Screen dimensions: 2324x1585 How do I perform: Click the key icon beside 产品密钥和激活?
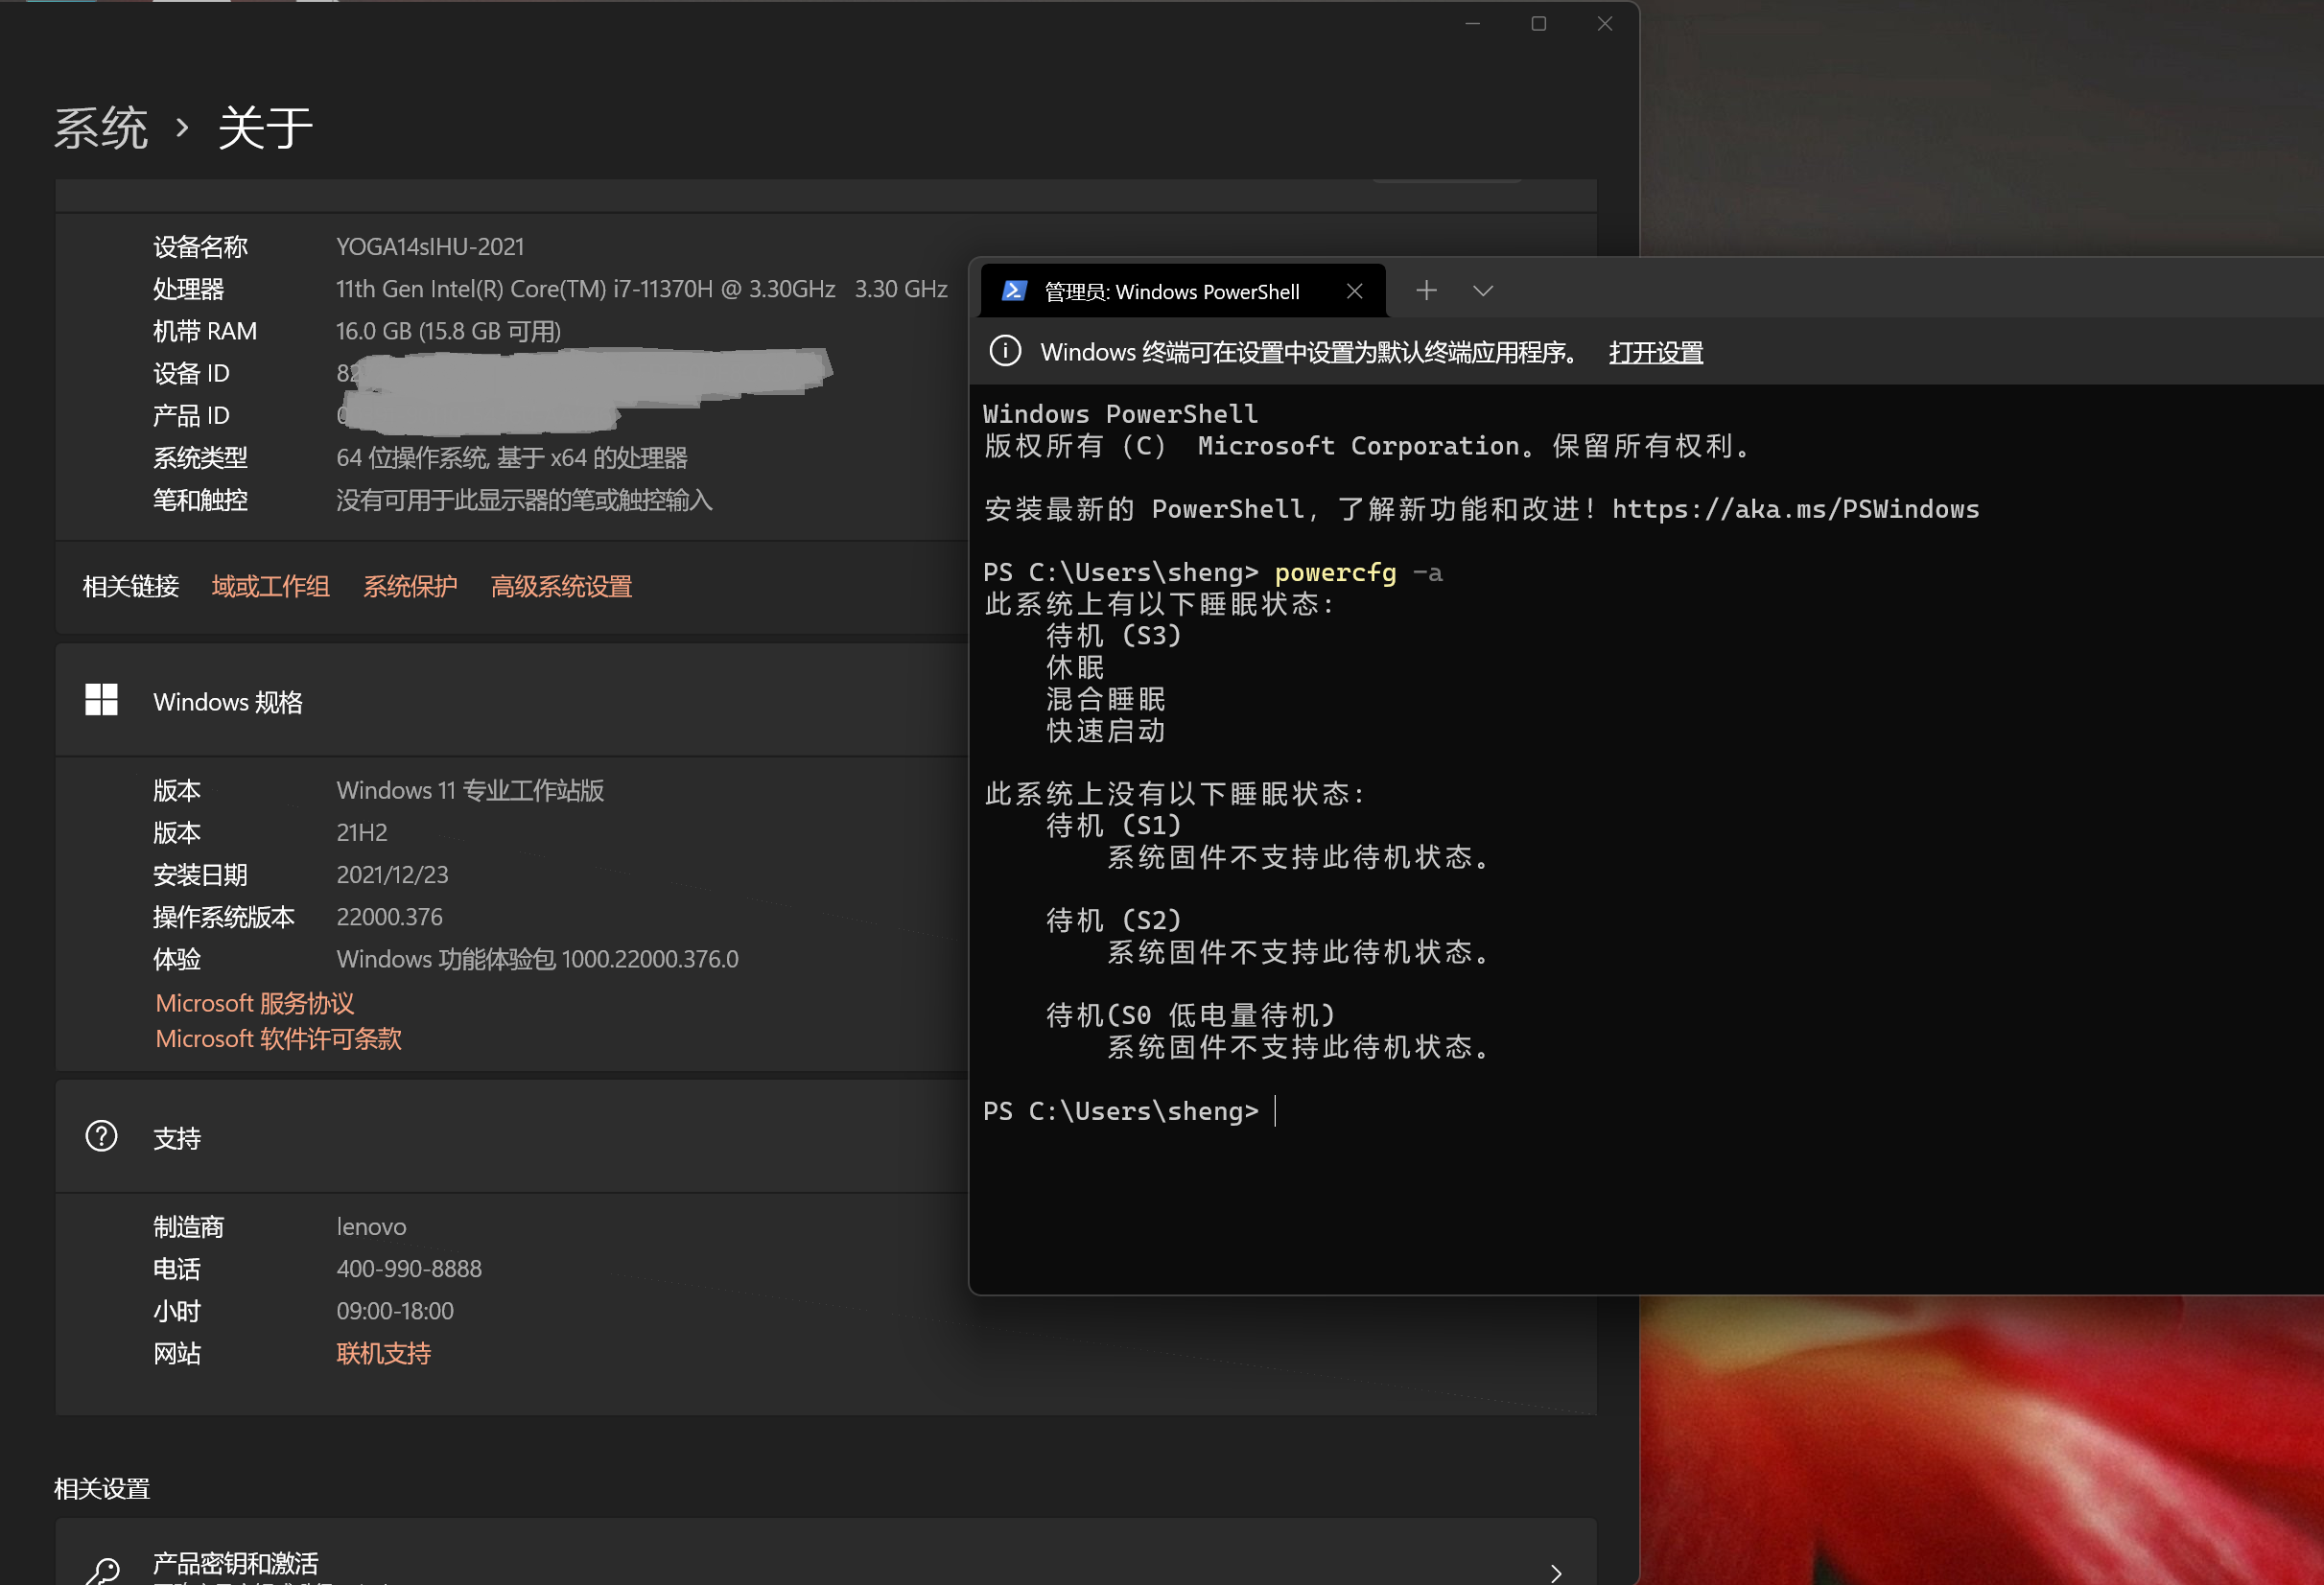coord(103,1572)
